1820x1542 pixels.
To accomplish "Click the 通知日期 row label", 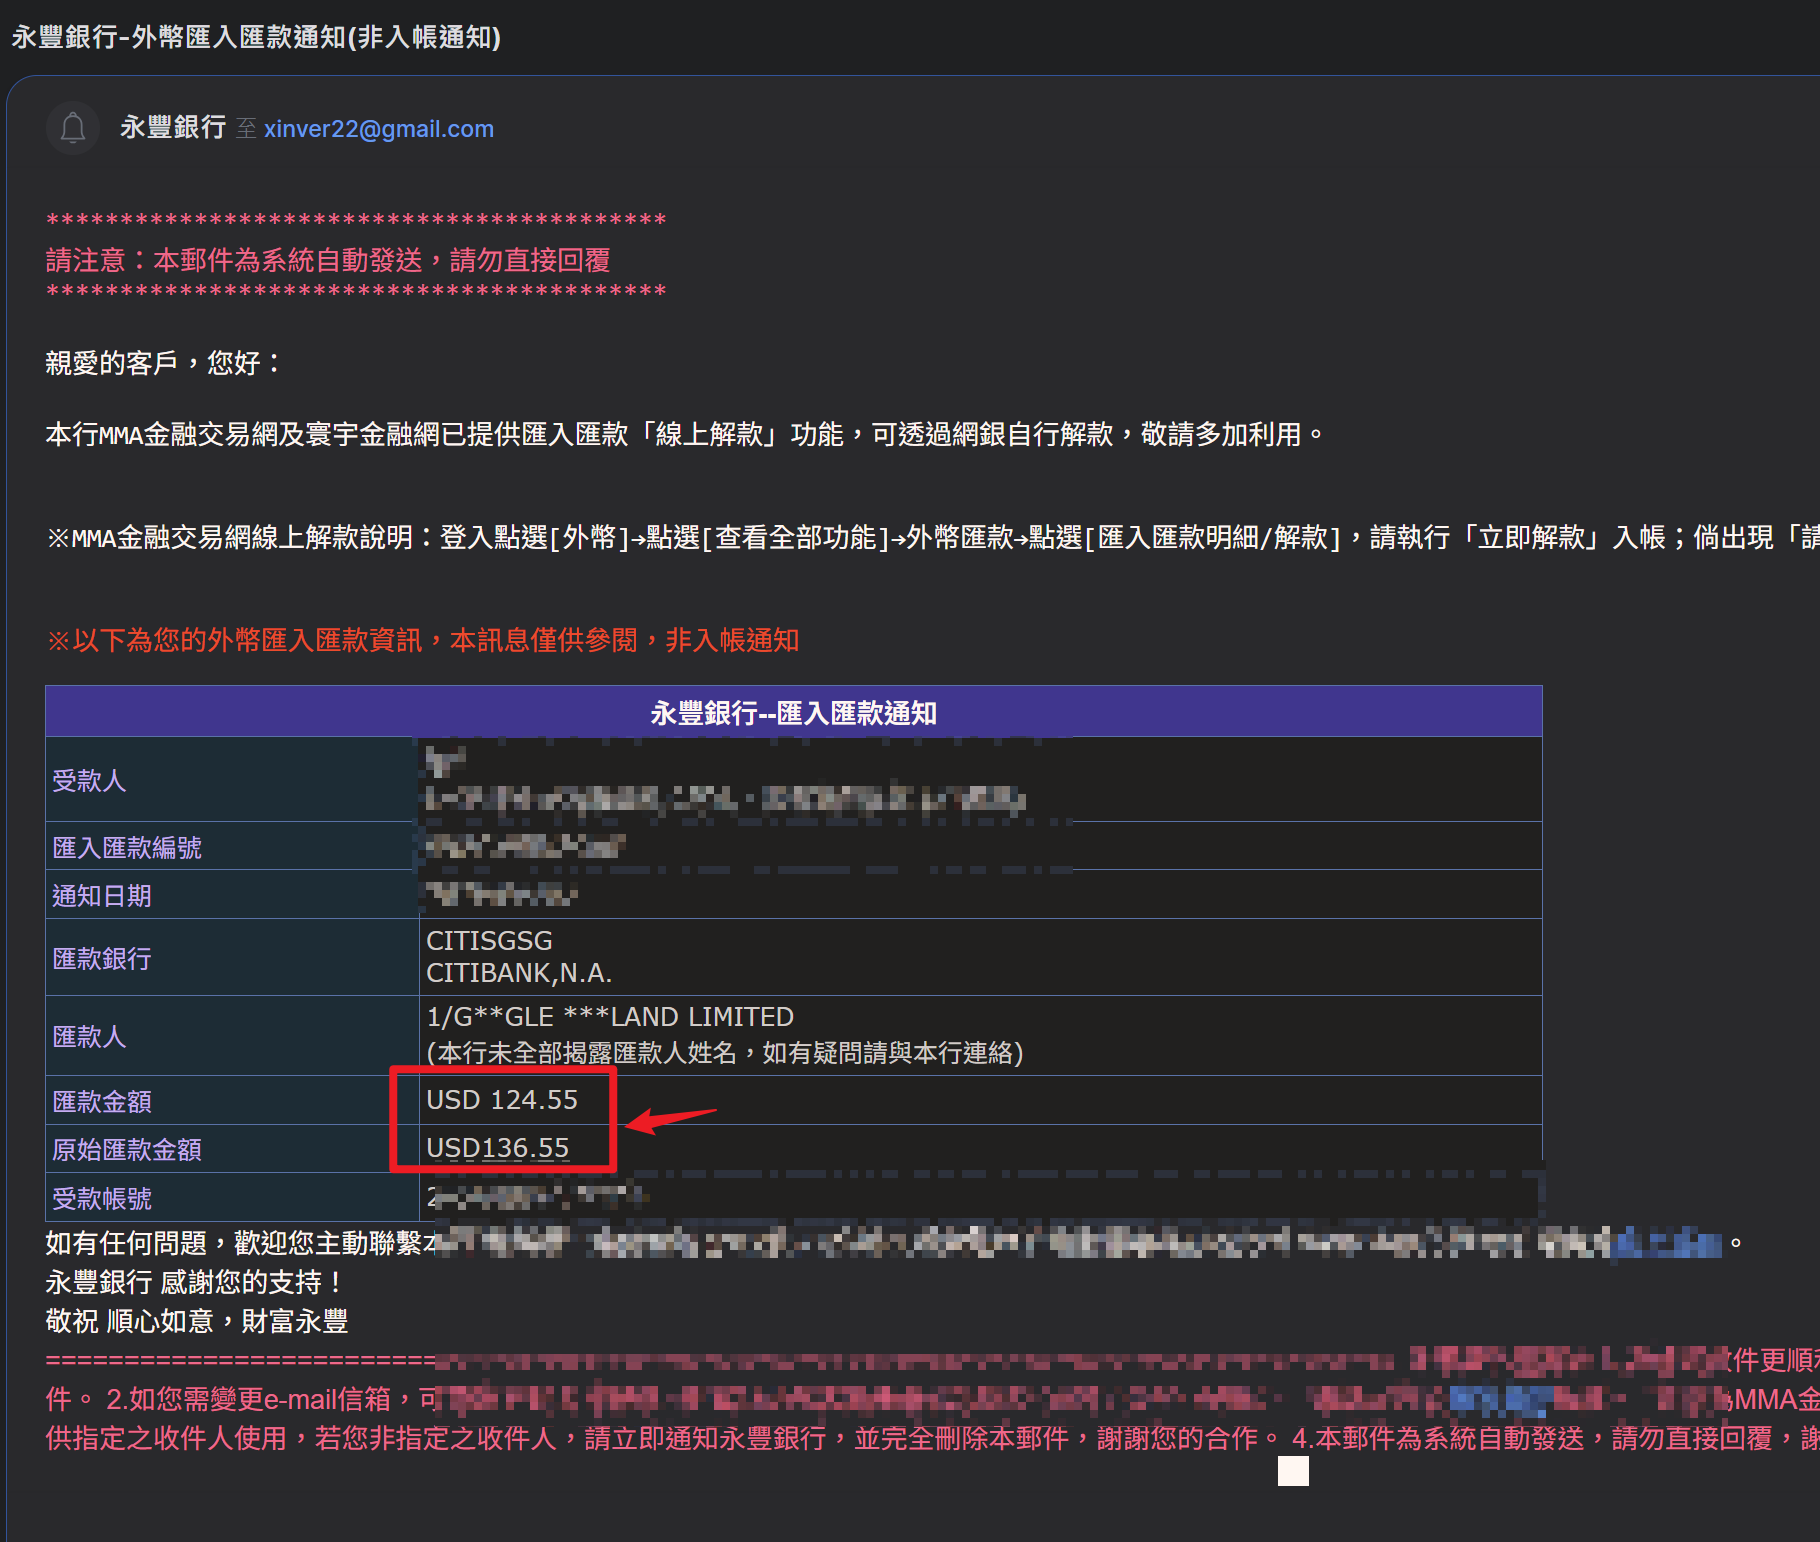I will pyautogui.click(x=102, y=895).
